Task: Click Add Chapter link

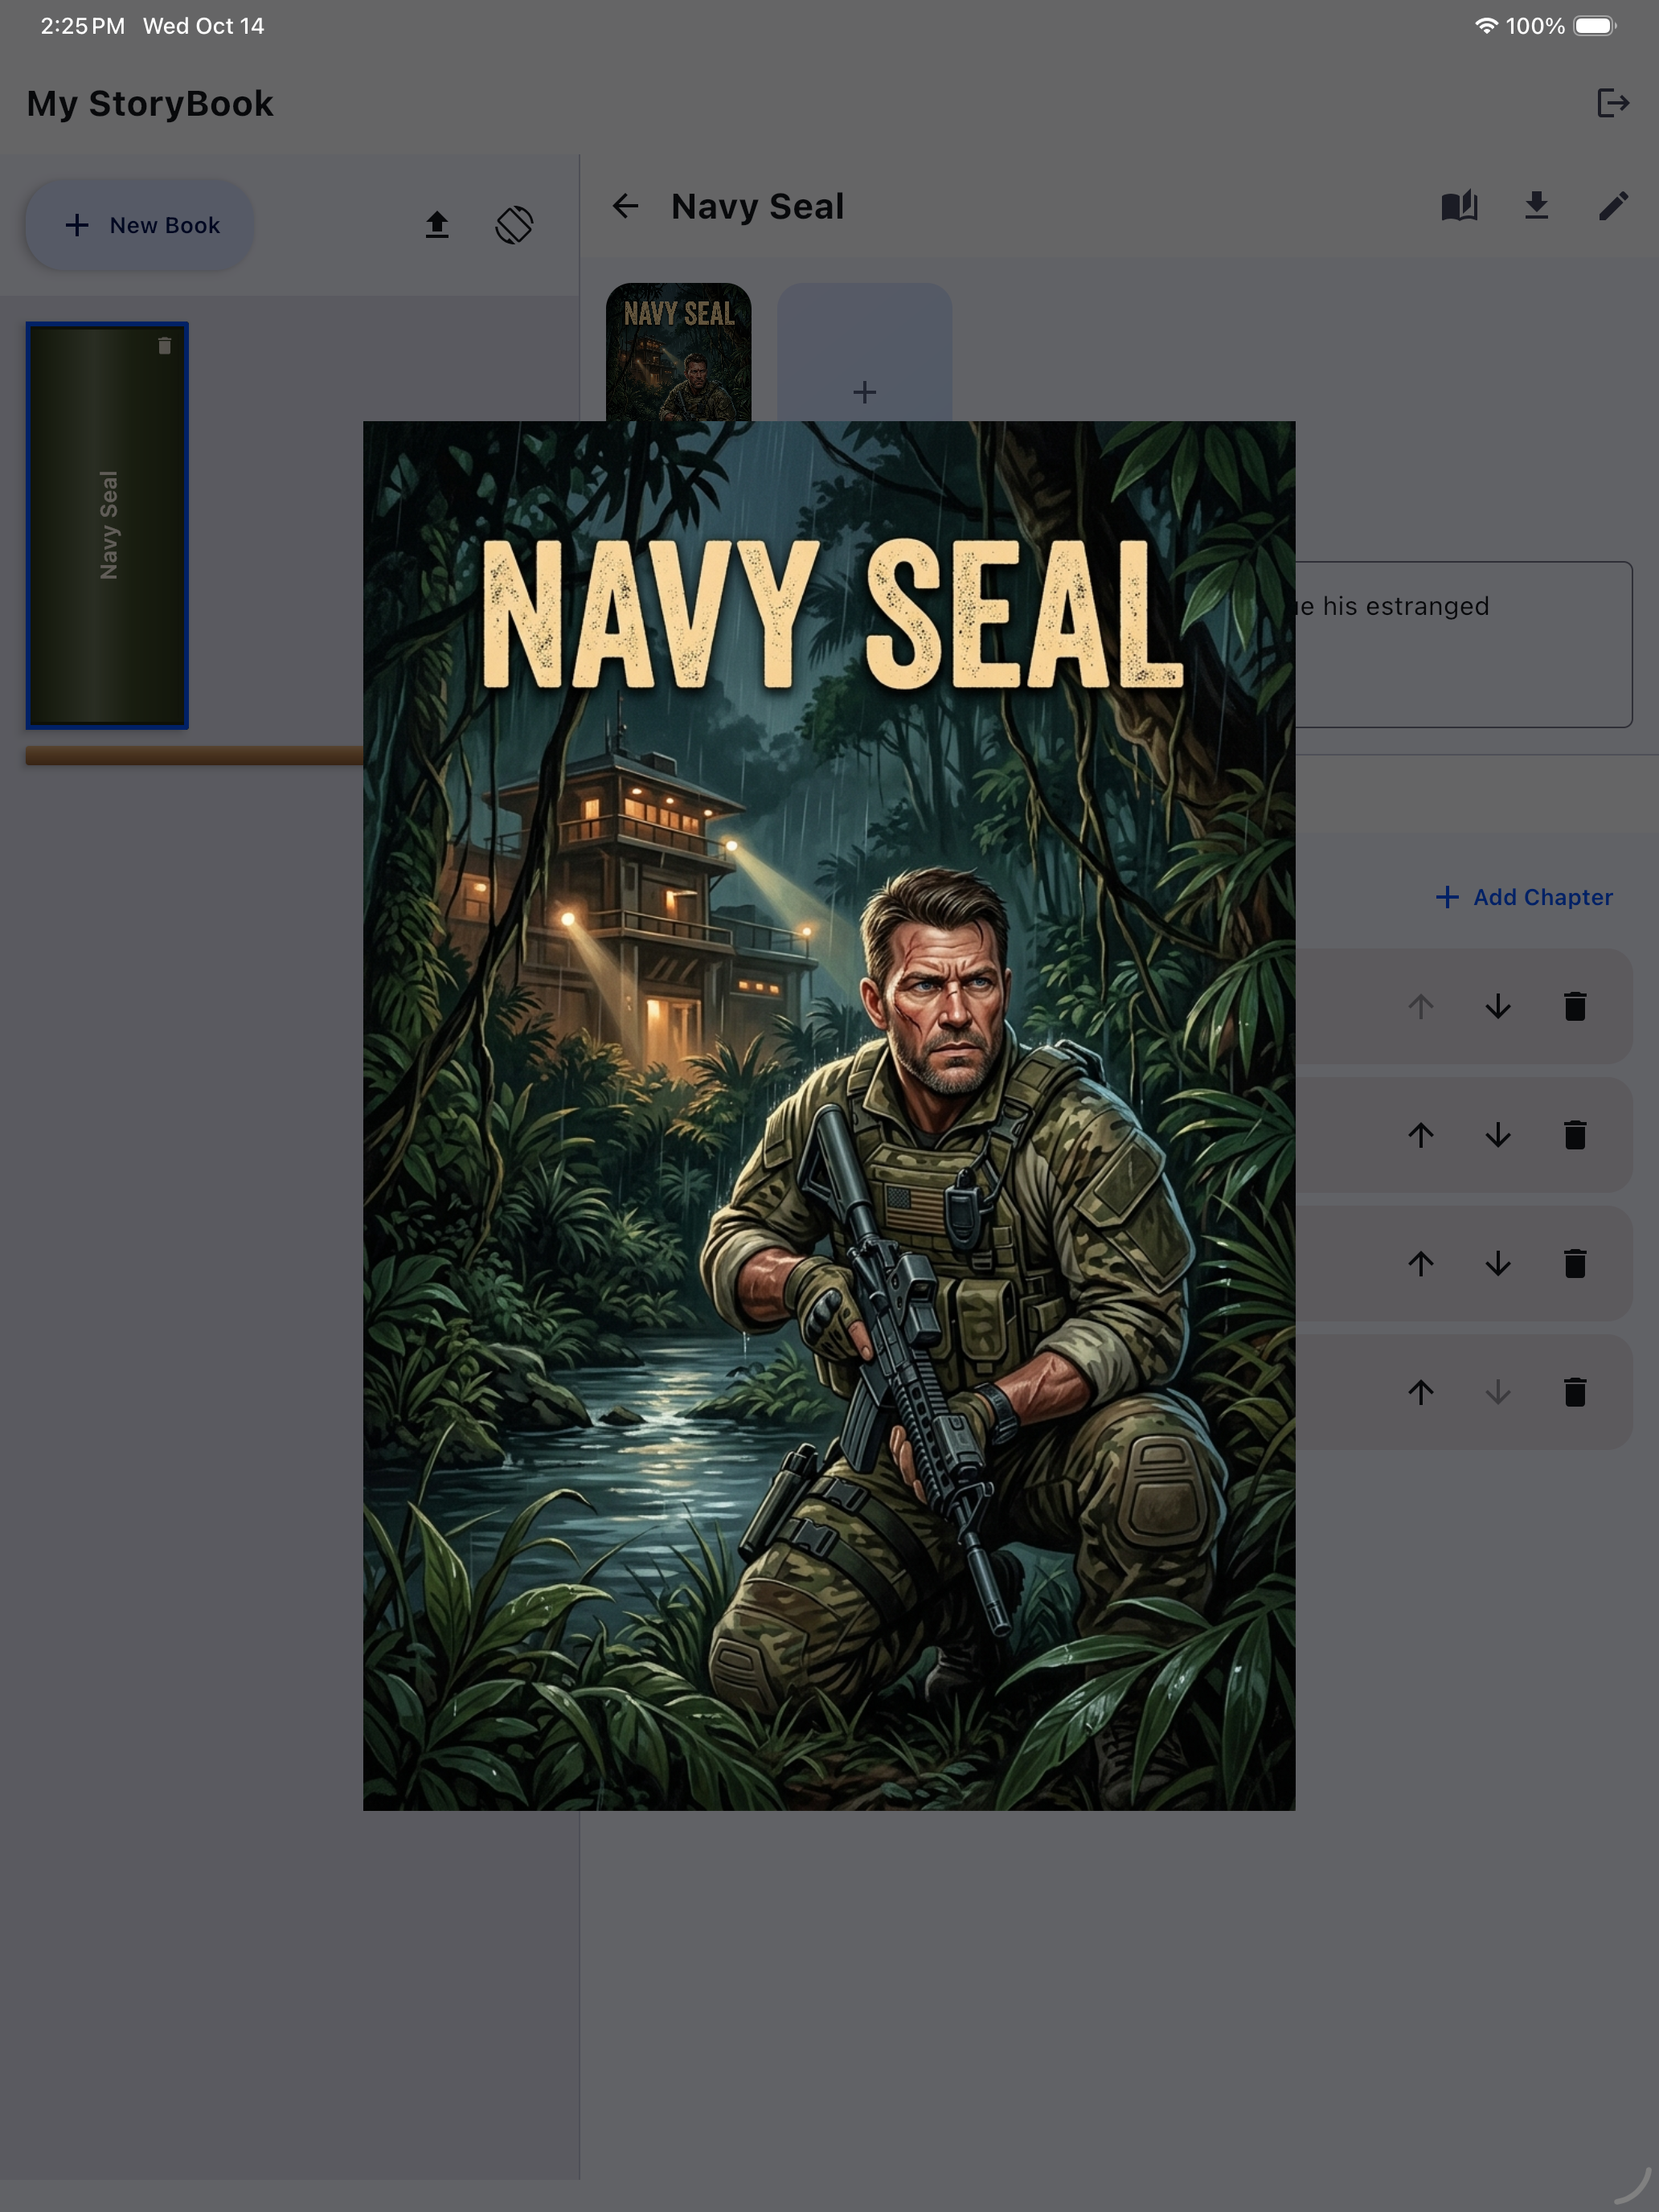Action: click(1524, 897)
